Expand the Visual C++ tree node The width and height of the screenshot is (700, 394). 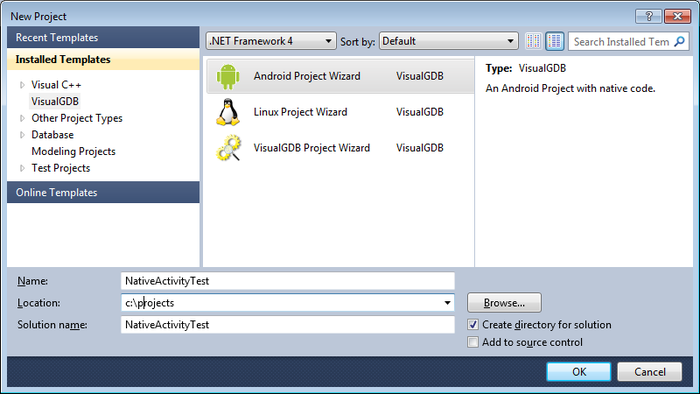22,85
